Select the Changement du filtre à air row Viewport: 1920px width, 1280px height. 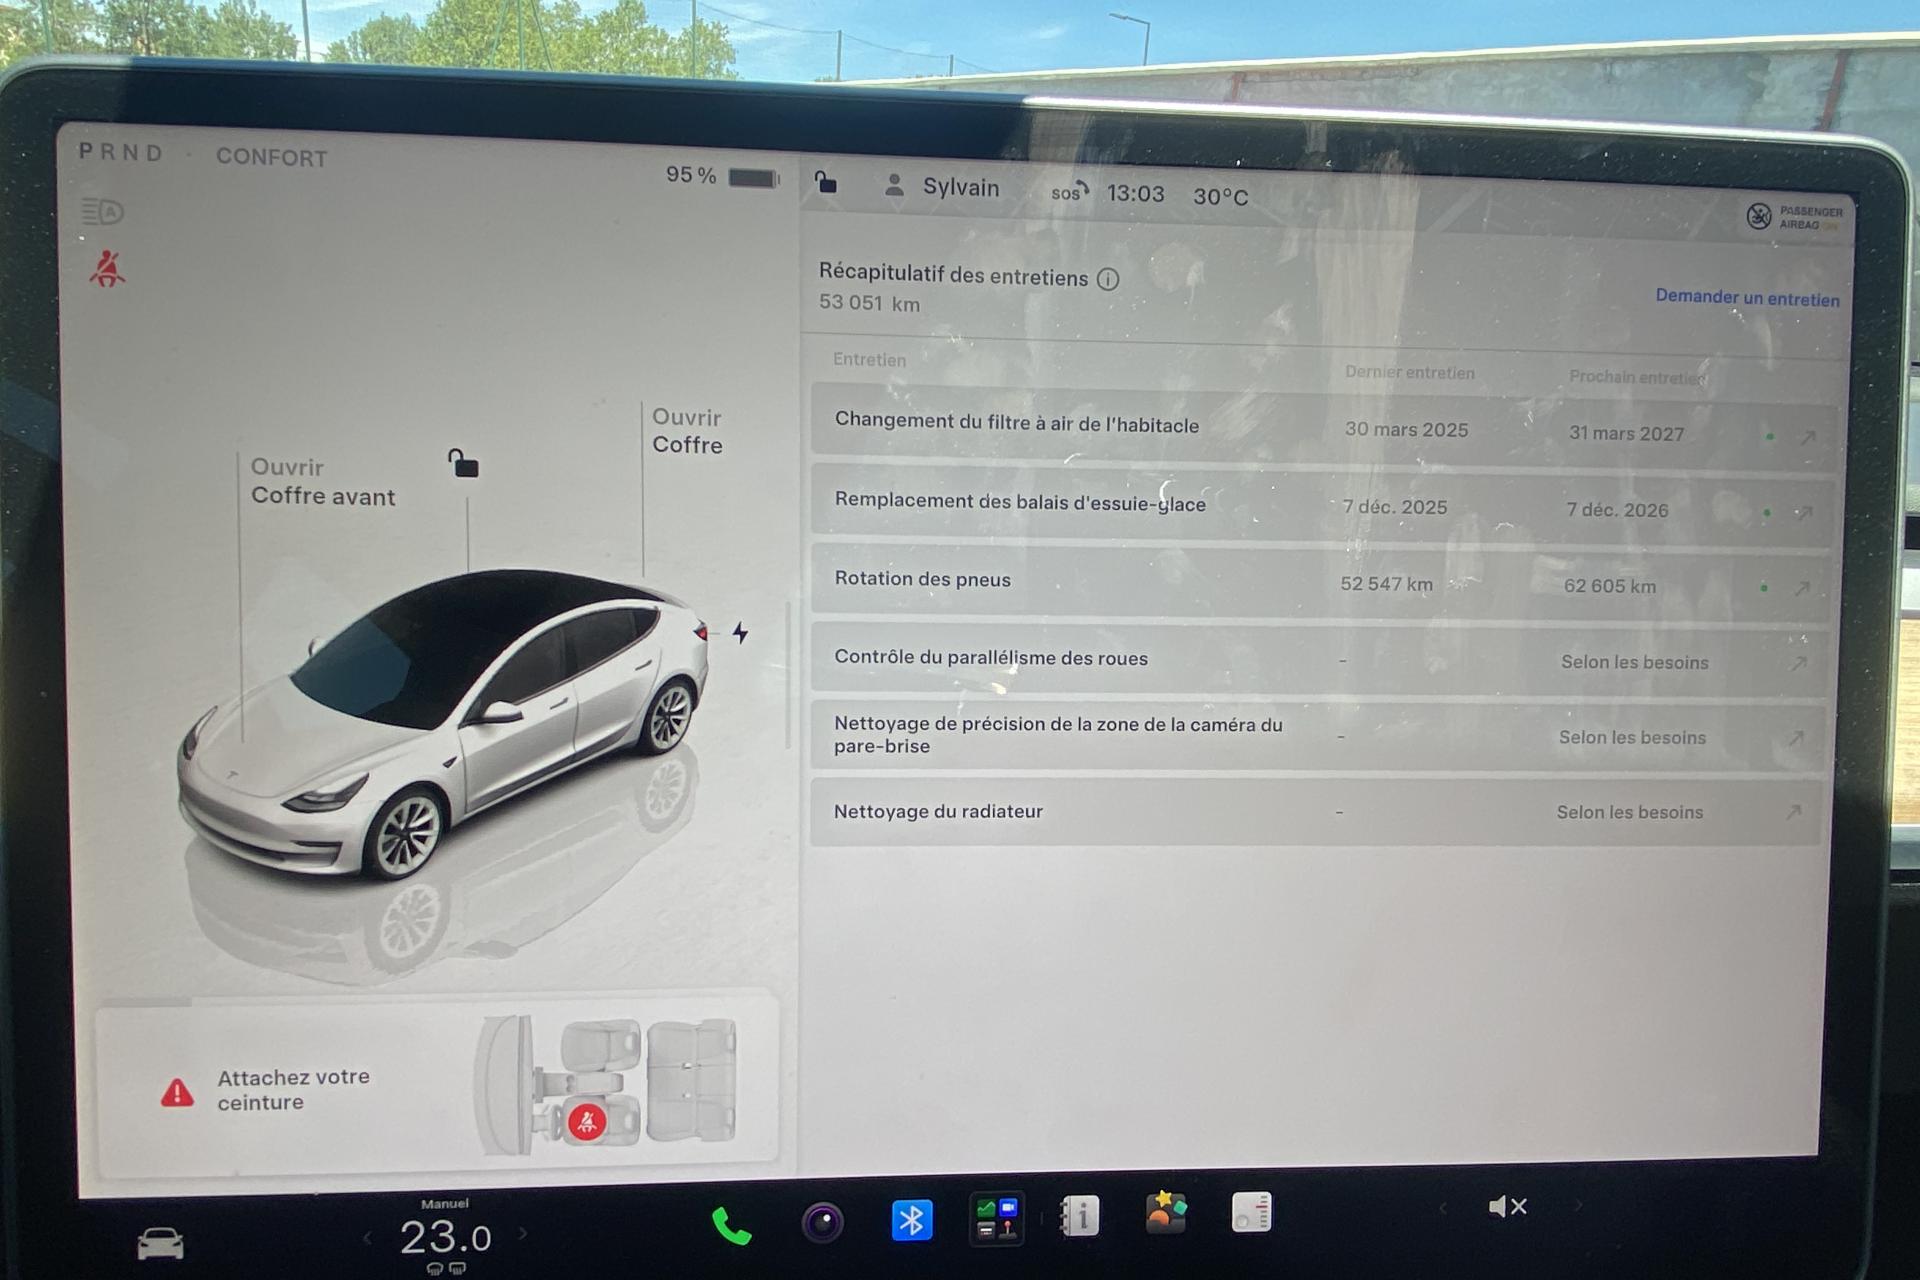(1323, 428)
